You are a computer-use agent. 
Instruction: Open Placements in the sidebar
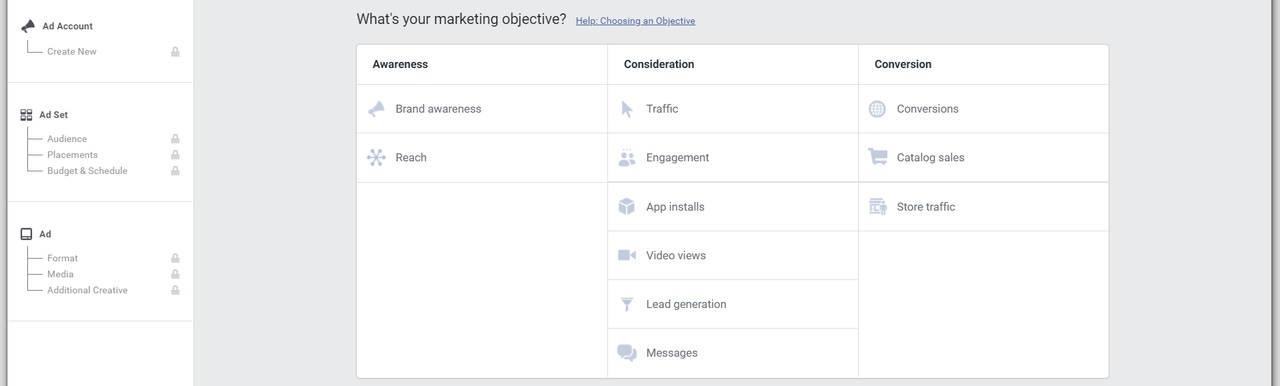coord(72,155)
